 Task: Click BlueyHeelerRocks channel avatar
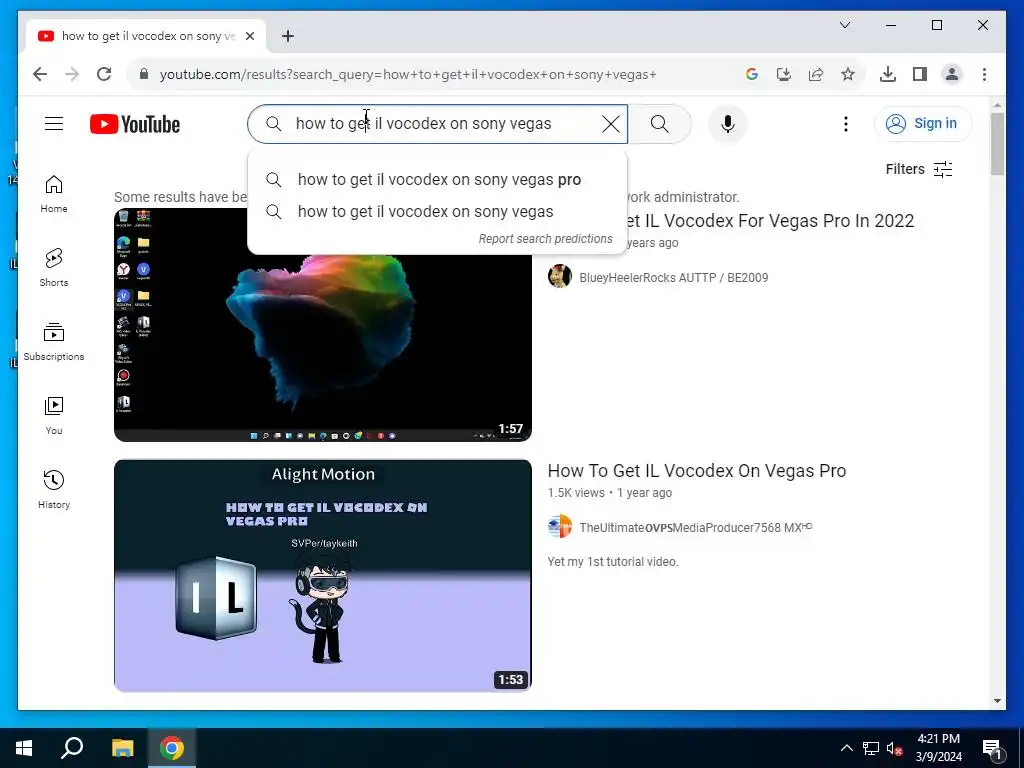pos(560,277)
